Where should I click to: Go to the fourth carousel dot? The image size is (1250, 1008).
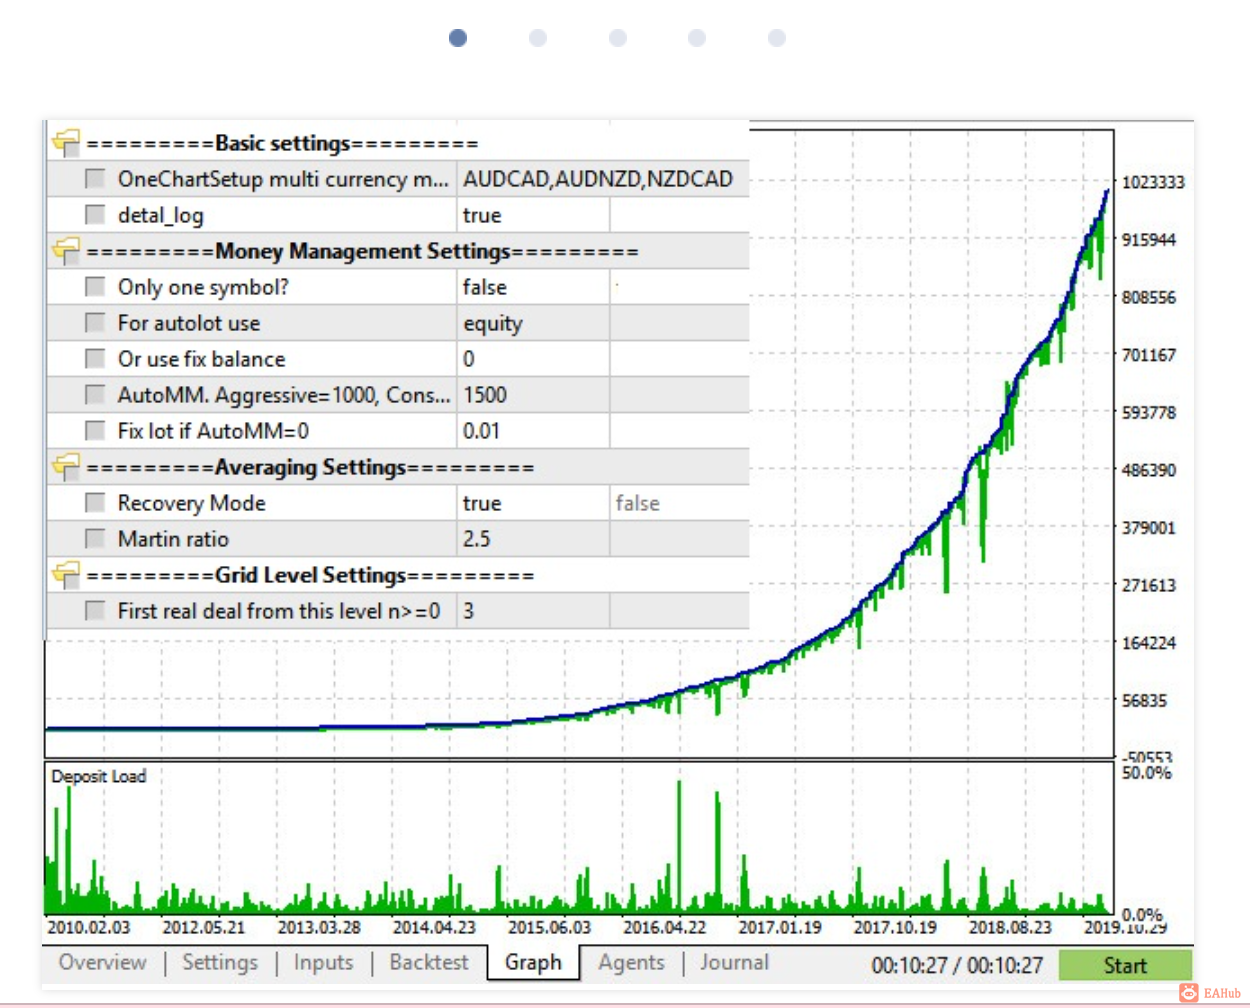[x=697, y=38]
